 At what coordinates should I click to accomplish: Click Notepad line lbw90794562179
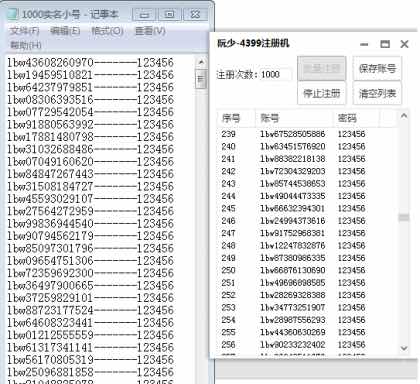tap(91, 236)
